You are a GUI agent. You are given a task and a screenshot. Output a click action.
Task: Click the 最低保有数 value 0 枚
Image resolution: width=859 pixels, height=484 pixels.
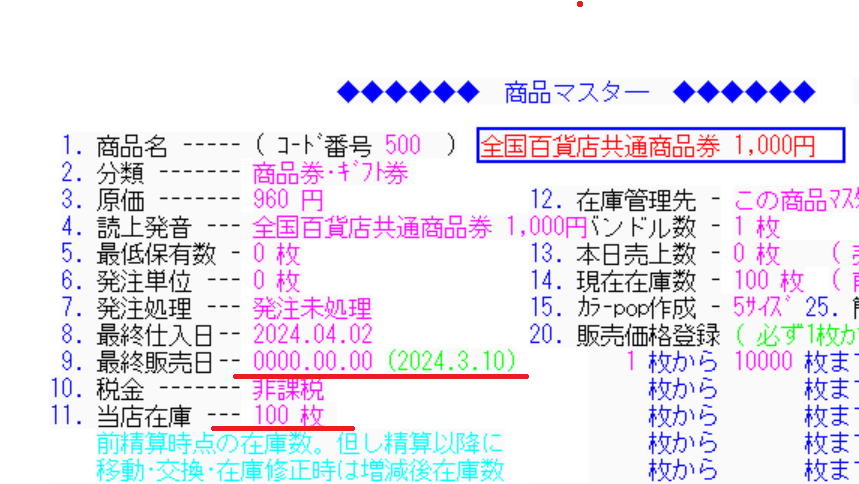coord(276,254)
